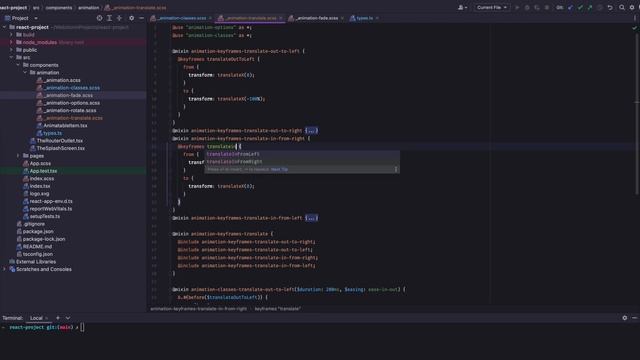Expand folded translate-out-to-right mixin block
This screenshot has height=360, width=640.
pos(311,131)
